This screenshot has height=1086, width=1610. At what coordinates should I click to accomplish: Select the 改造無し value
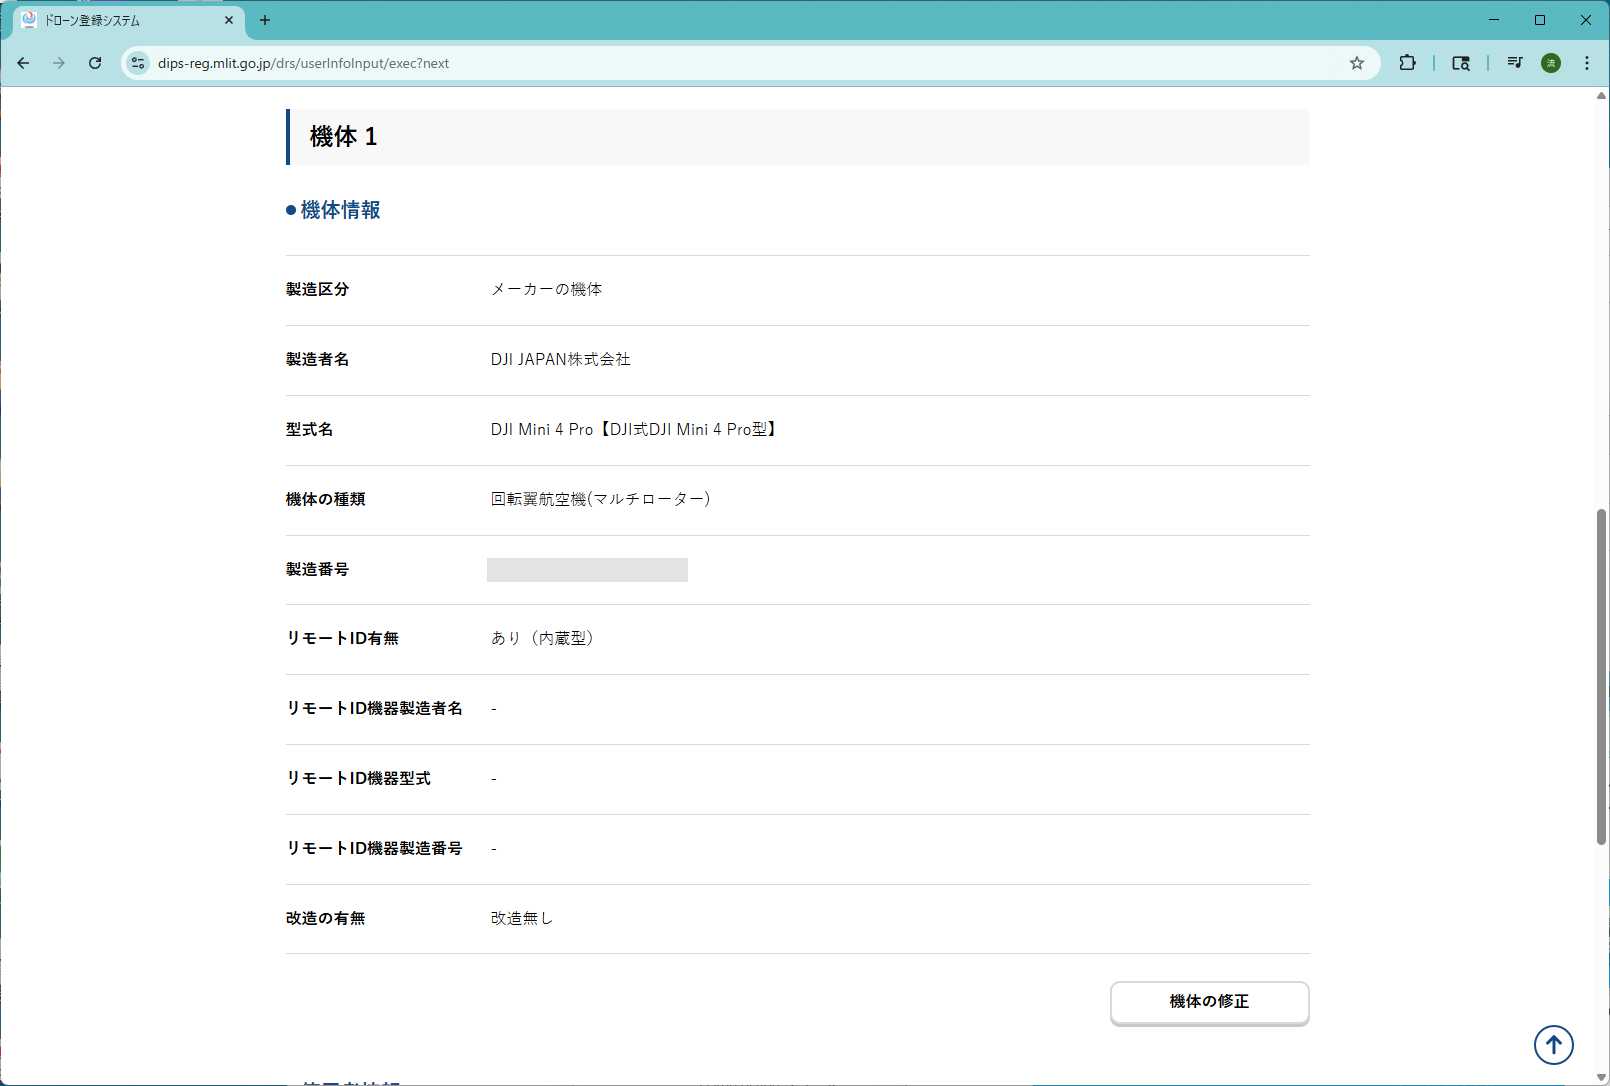(x=521, y=918)
